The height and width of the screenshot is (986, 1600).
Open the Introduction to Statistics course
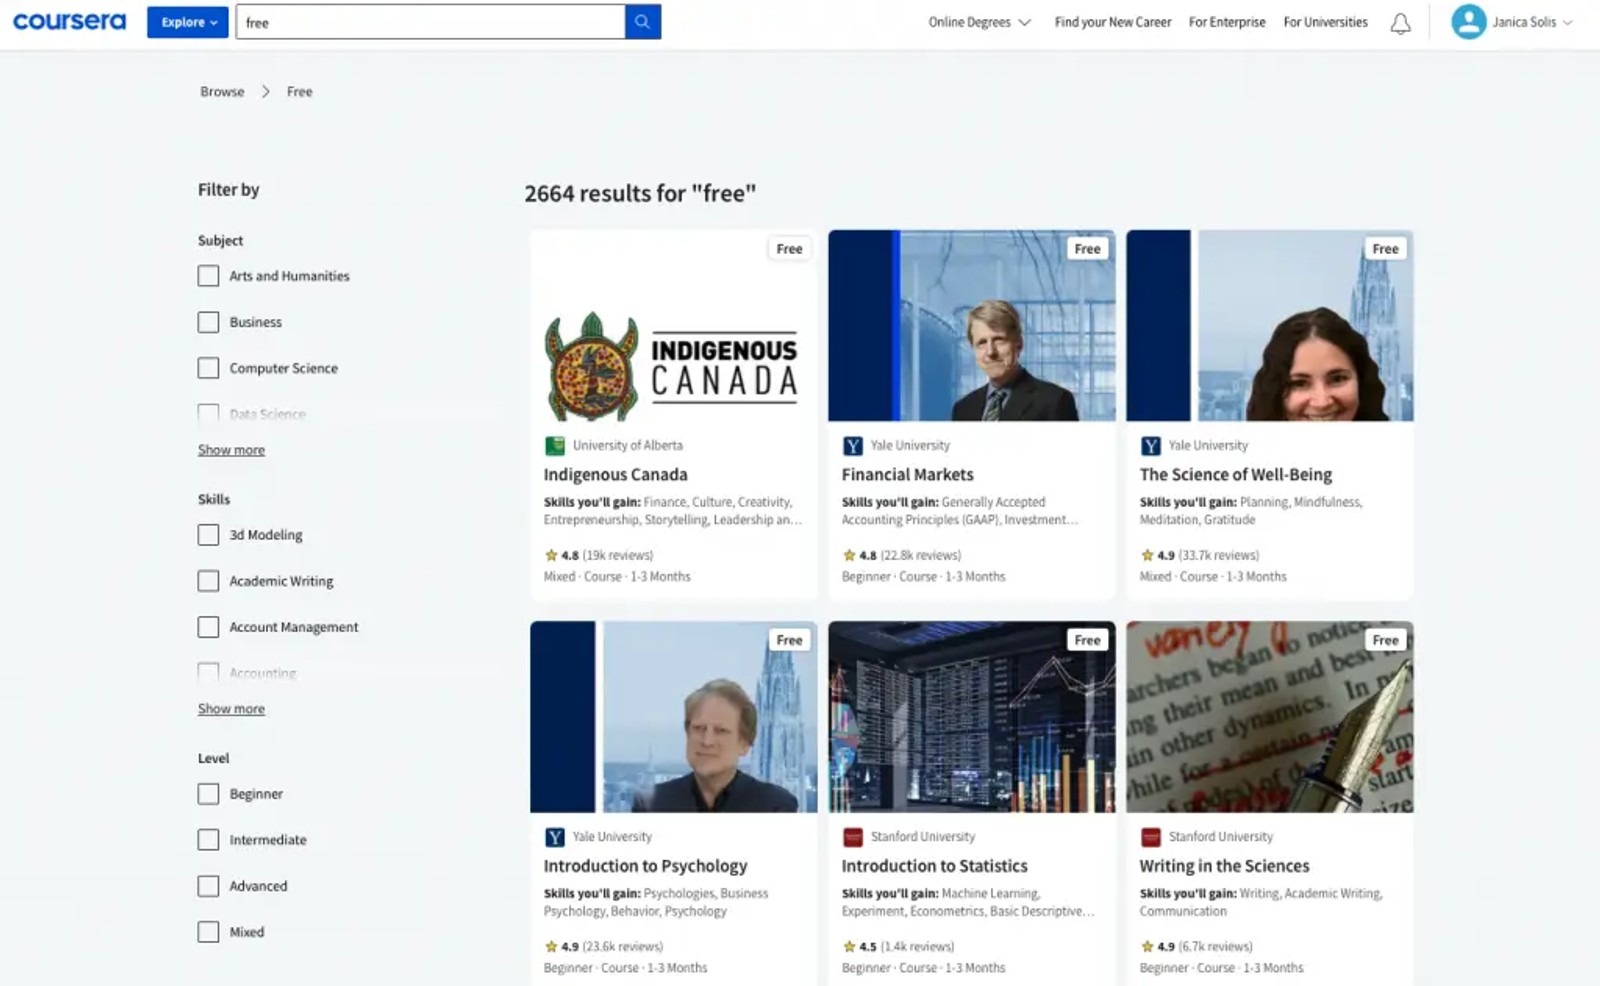pos(934,866)
